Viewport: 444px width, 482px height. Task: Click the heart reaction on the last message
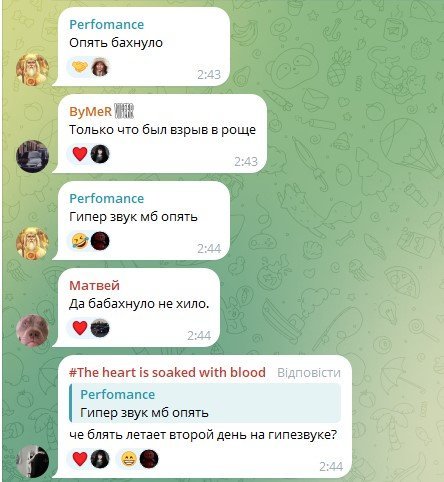point(80,459)
